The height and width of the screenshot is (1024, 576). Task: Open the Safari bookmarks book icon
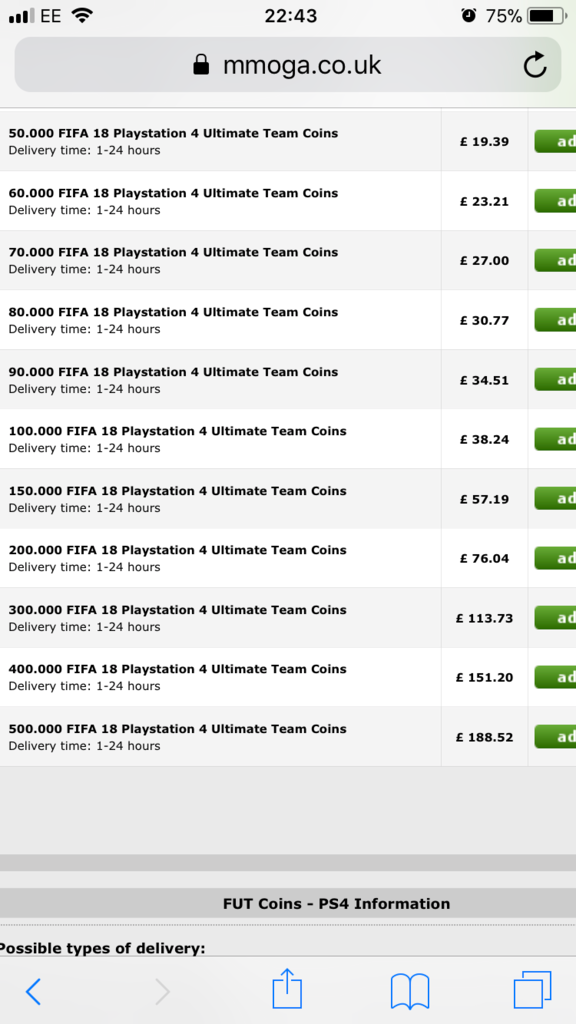click(x=409, y=991)
